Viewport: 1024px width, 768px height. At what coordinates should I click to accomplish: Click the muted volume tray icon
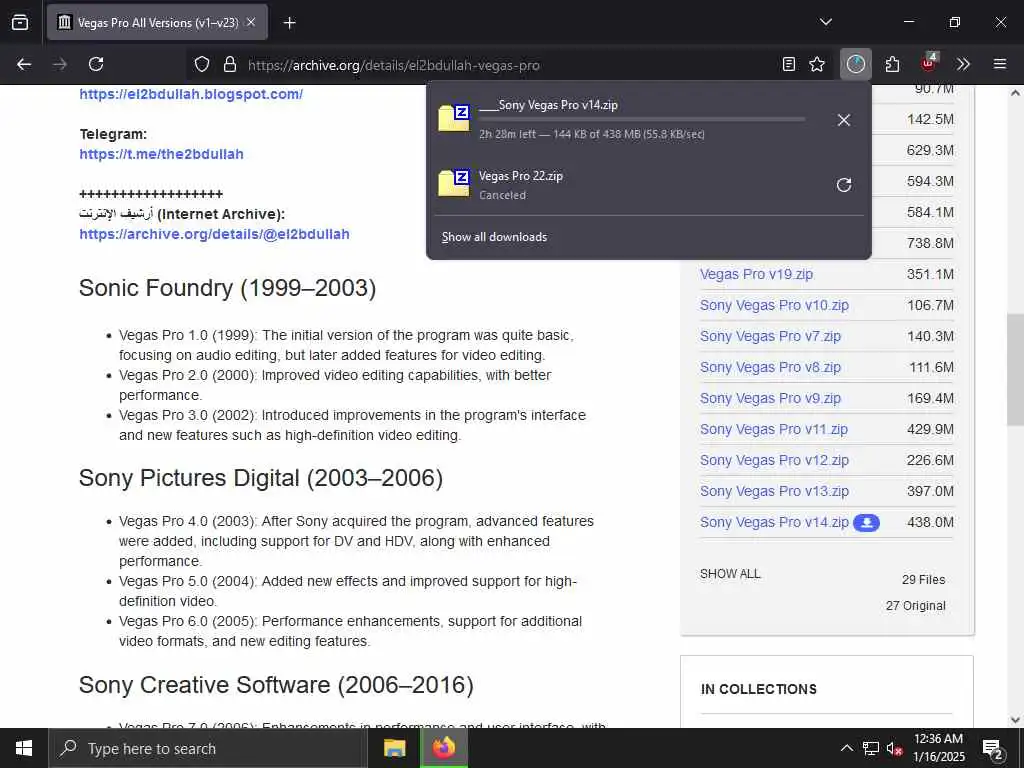[894, 749]
